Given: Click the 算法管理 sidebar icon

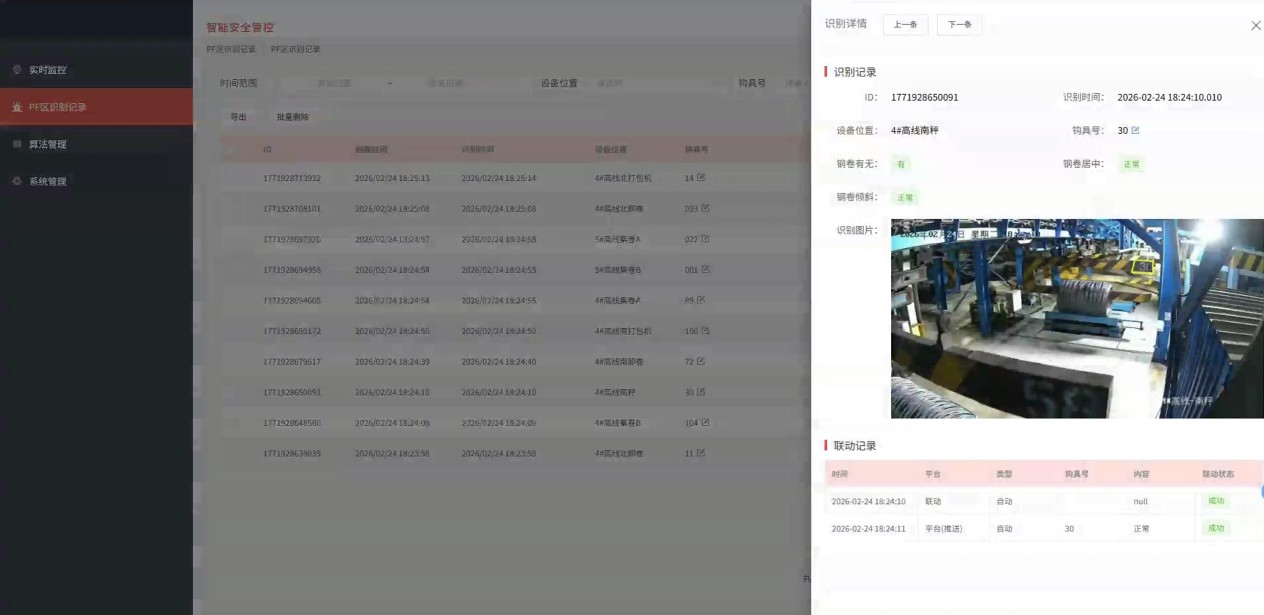Looking at the screenshot, I should tap(17, 144).
